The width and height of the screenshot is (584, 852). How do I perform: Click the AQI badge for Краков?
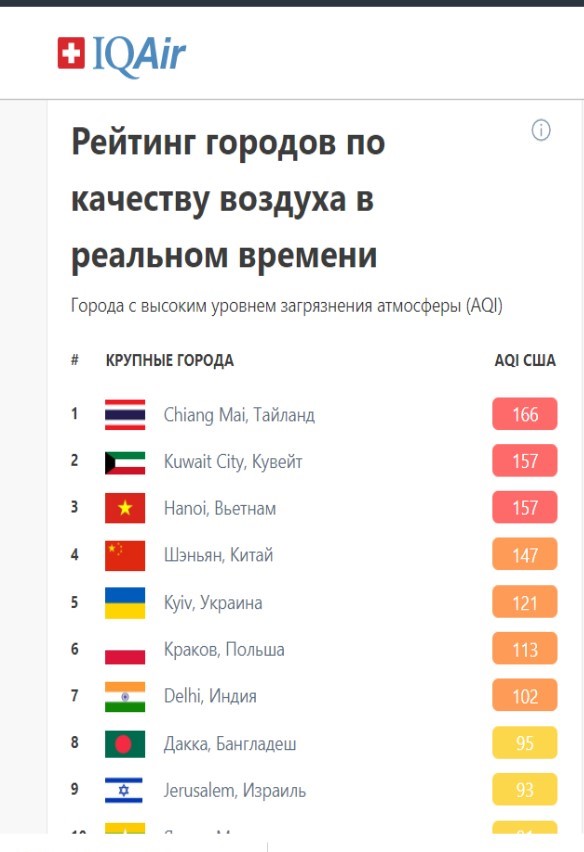(x=524, y=649)
